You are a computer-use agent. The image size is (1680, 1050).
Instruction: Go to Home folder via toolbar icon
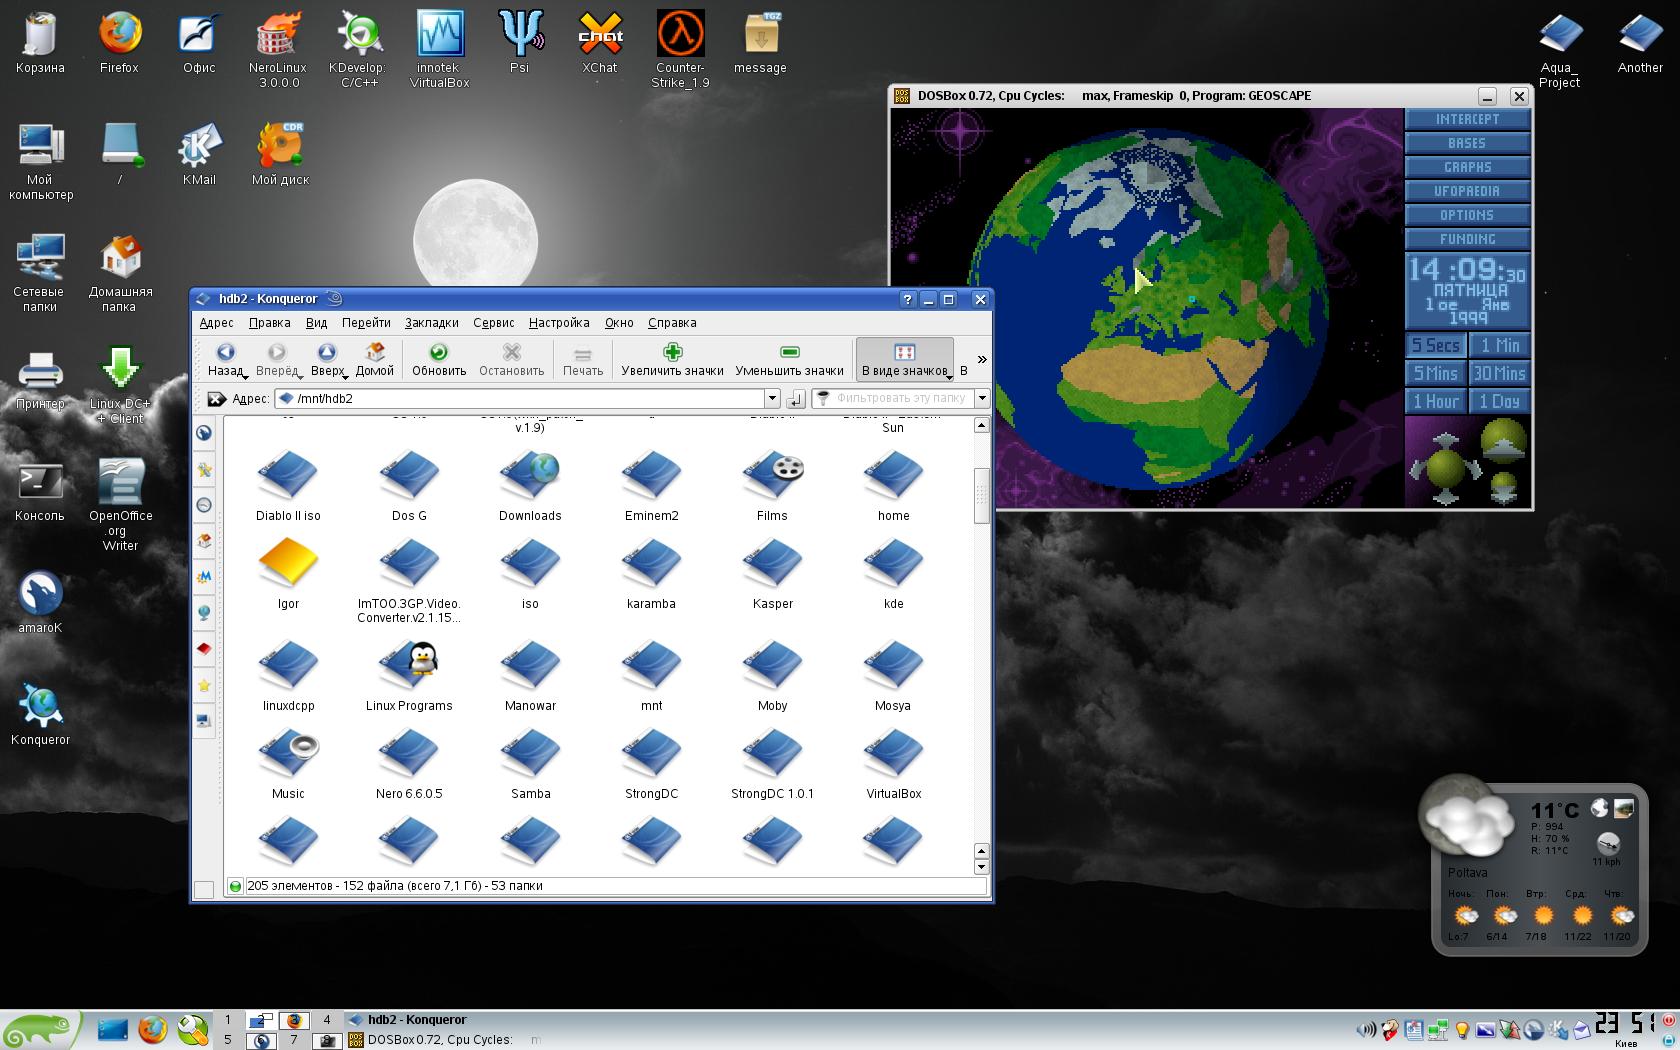click(375, 352)
